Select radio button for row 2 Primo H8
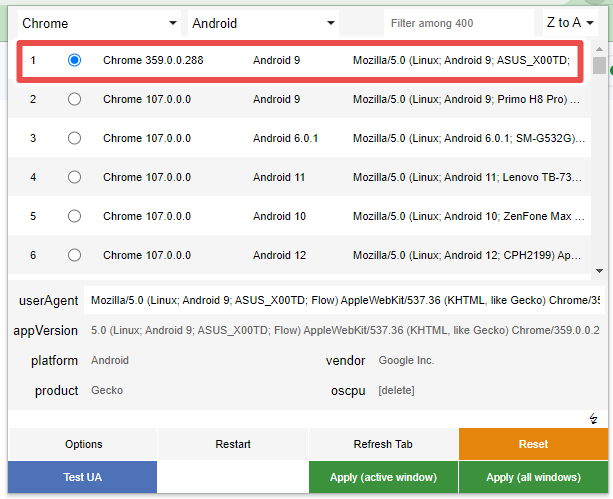The height and width of the screenshot is (499, 613). click(x=74, y=99)
